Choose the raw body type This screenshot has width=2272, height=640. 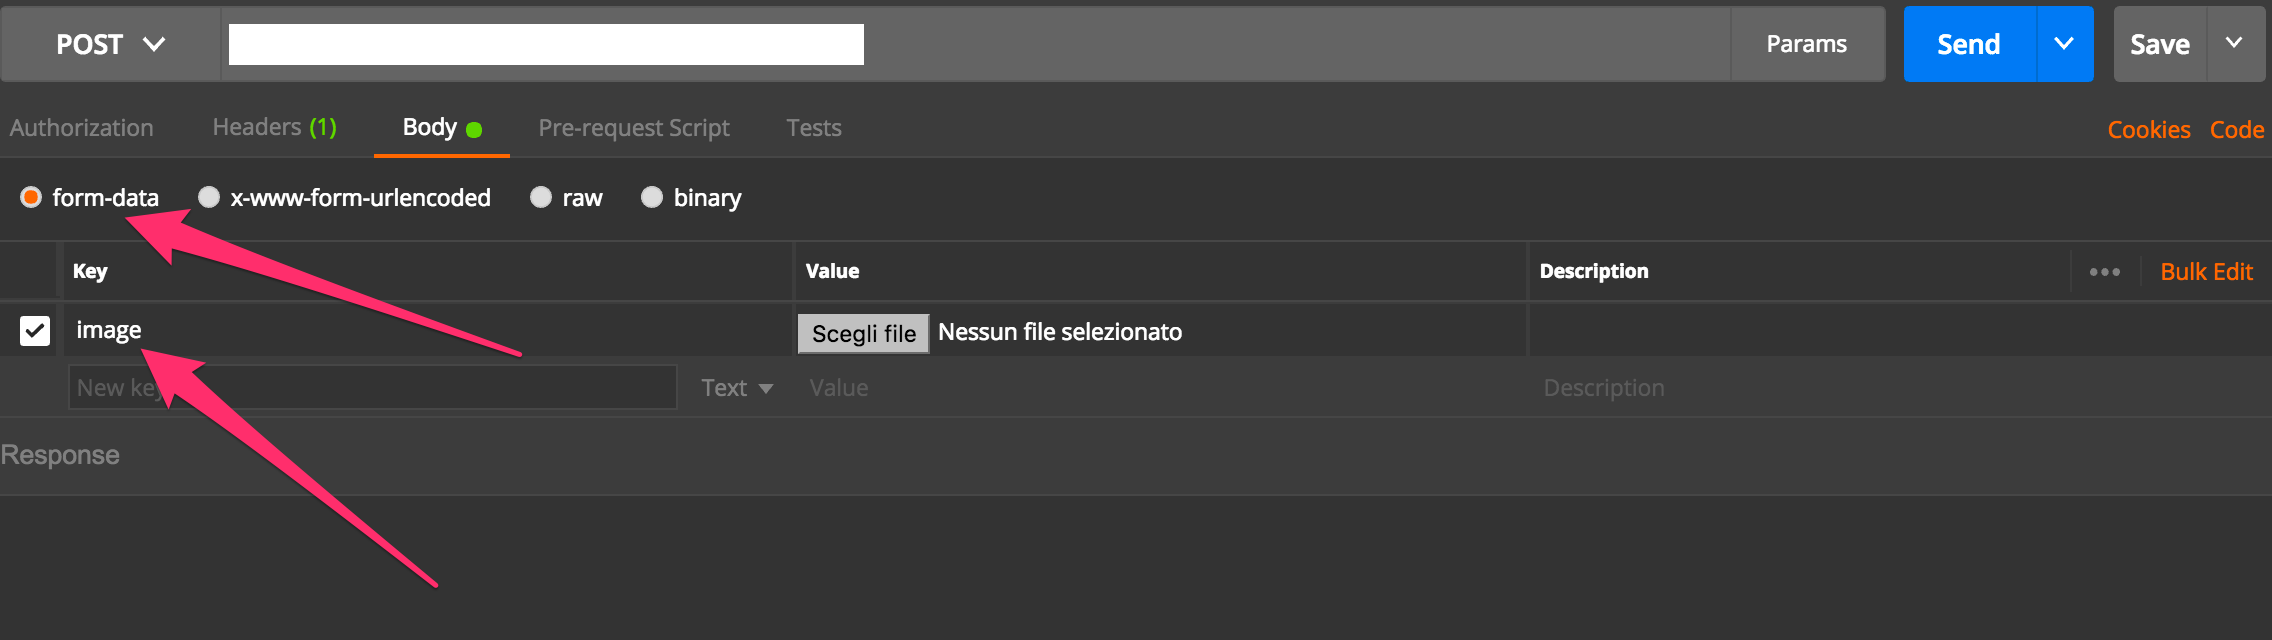pyautogui.click(x=541, y=197)
